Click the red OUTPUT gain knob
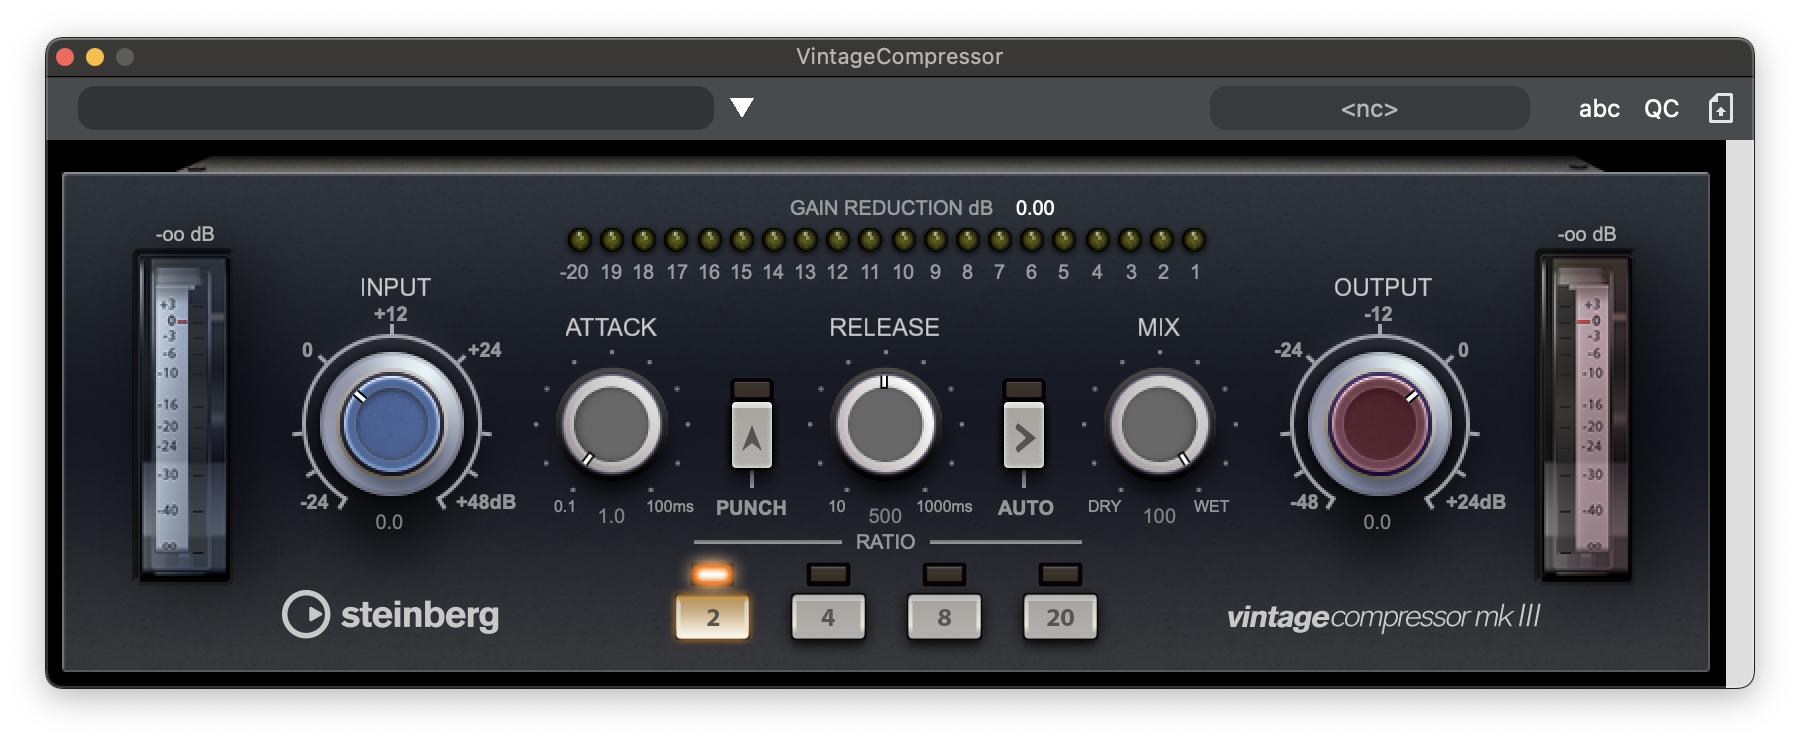This screenshot has width=1800, height=742. coord(1379,424)
